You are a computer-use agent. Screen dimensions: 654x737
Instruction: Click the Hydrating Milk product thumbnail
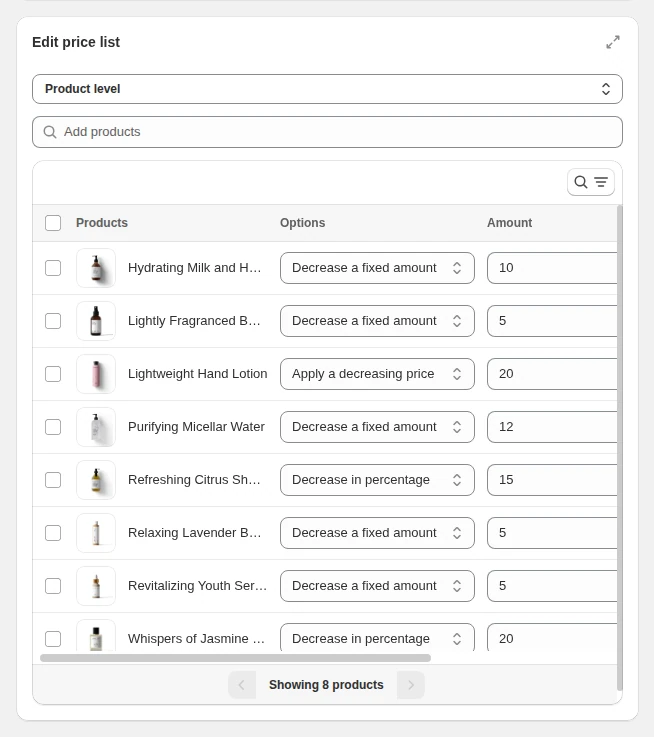point(96,268)
